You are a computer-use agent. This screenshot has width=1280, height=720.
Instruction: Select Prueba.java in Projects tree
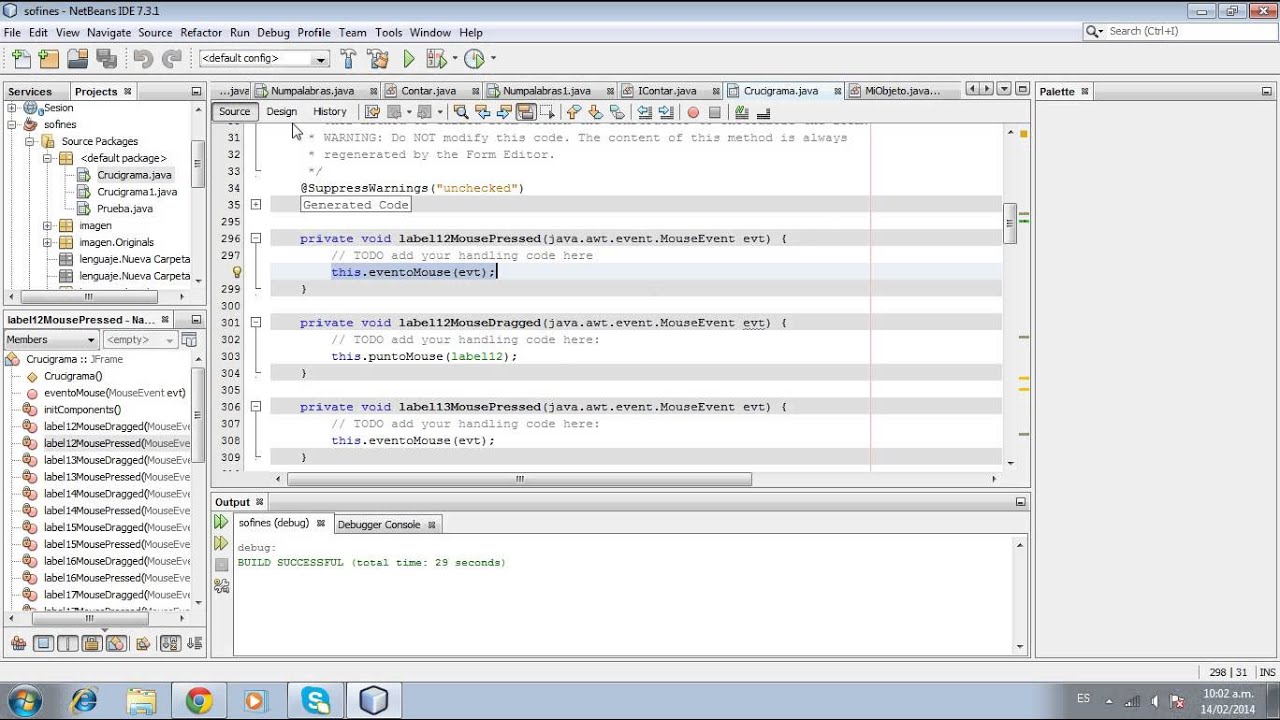tap(124, 209)
